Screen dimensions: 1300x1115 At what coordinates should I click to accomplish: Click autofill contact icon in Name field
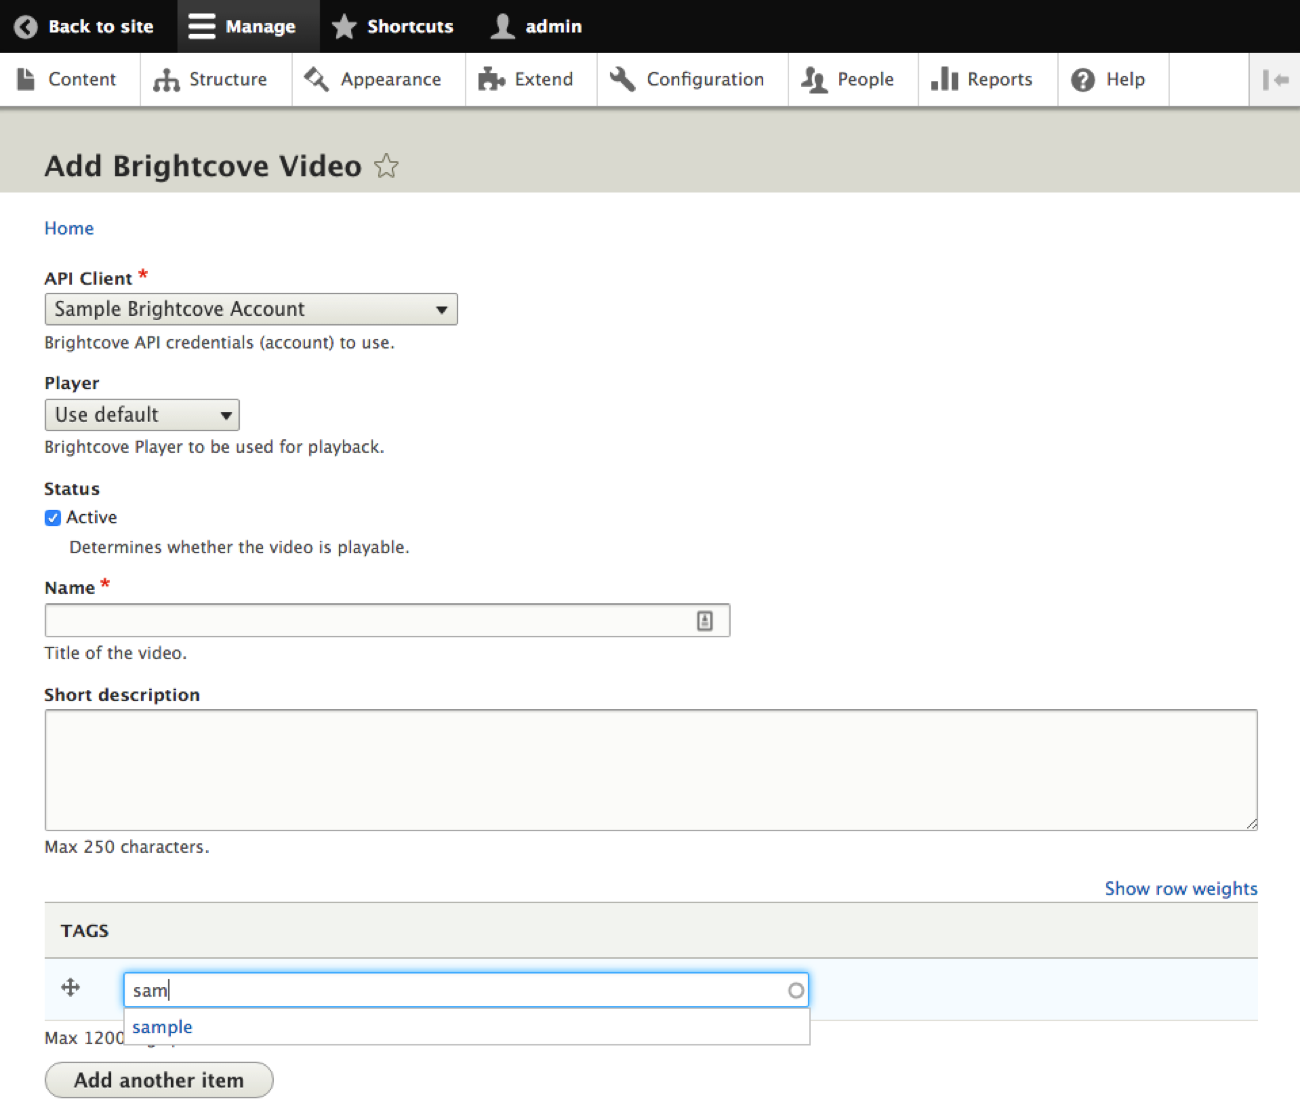tap(705, 621)
